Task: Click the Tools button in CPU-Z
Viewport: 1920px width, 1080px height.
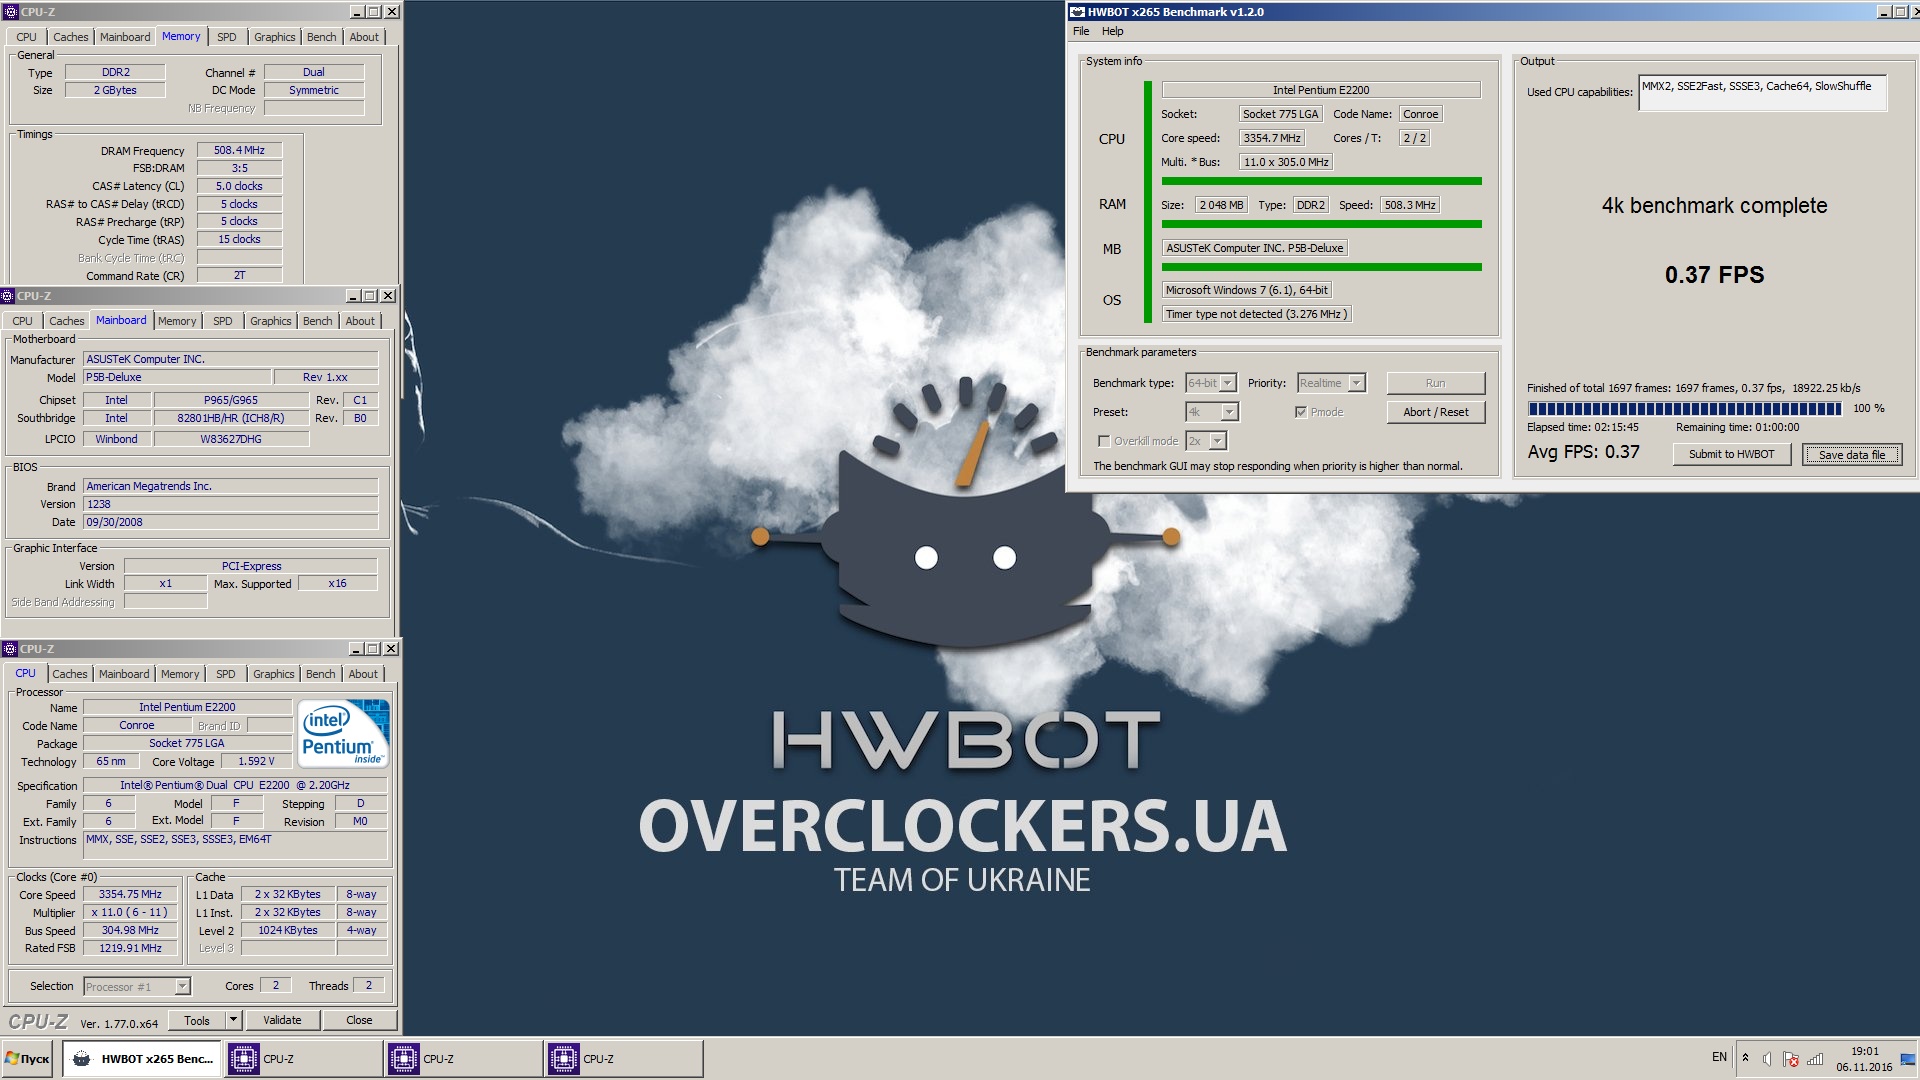Action: pyautogui.click(x=197, y=1020)
